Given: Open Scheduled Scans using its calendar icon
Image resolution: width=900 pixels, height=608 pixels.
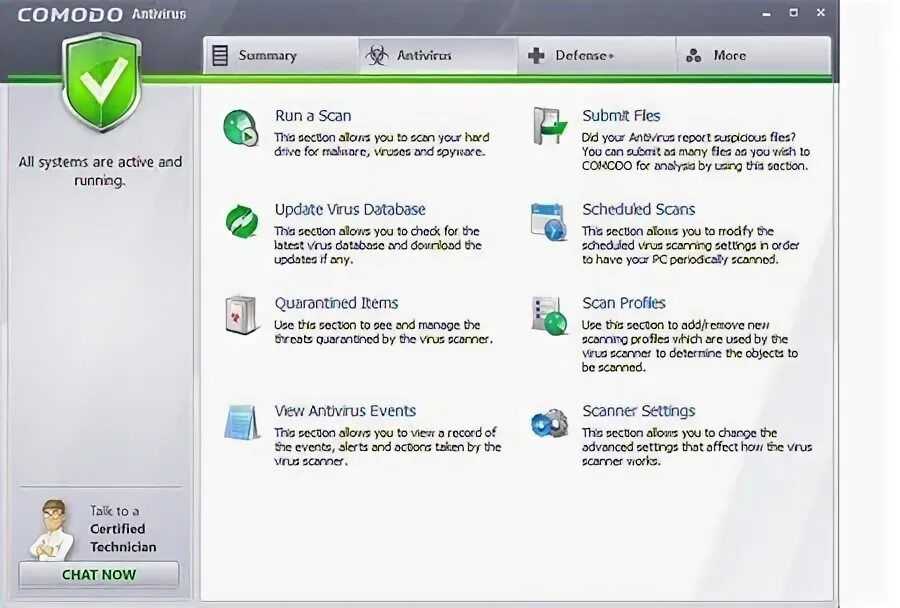Looking at the screenshot, I should pos(547,221).
